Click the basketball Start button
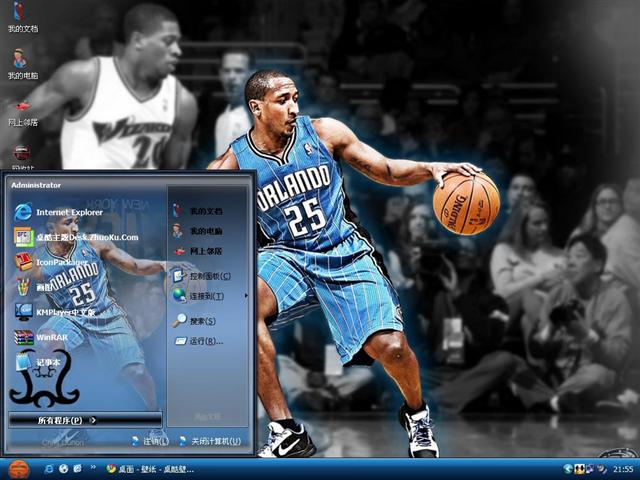640x480 pixels. (x=19, y=469)
